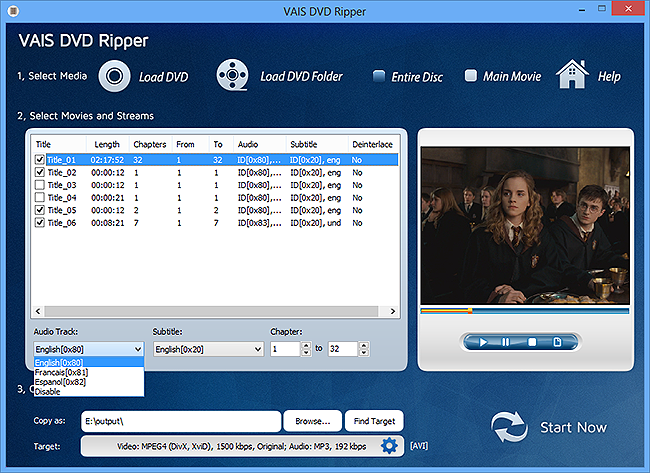Click the start chapter input field
This screenshot has height=473, width=650.
286,349
